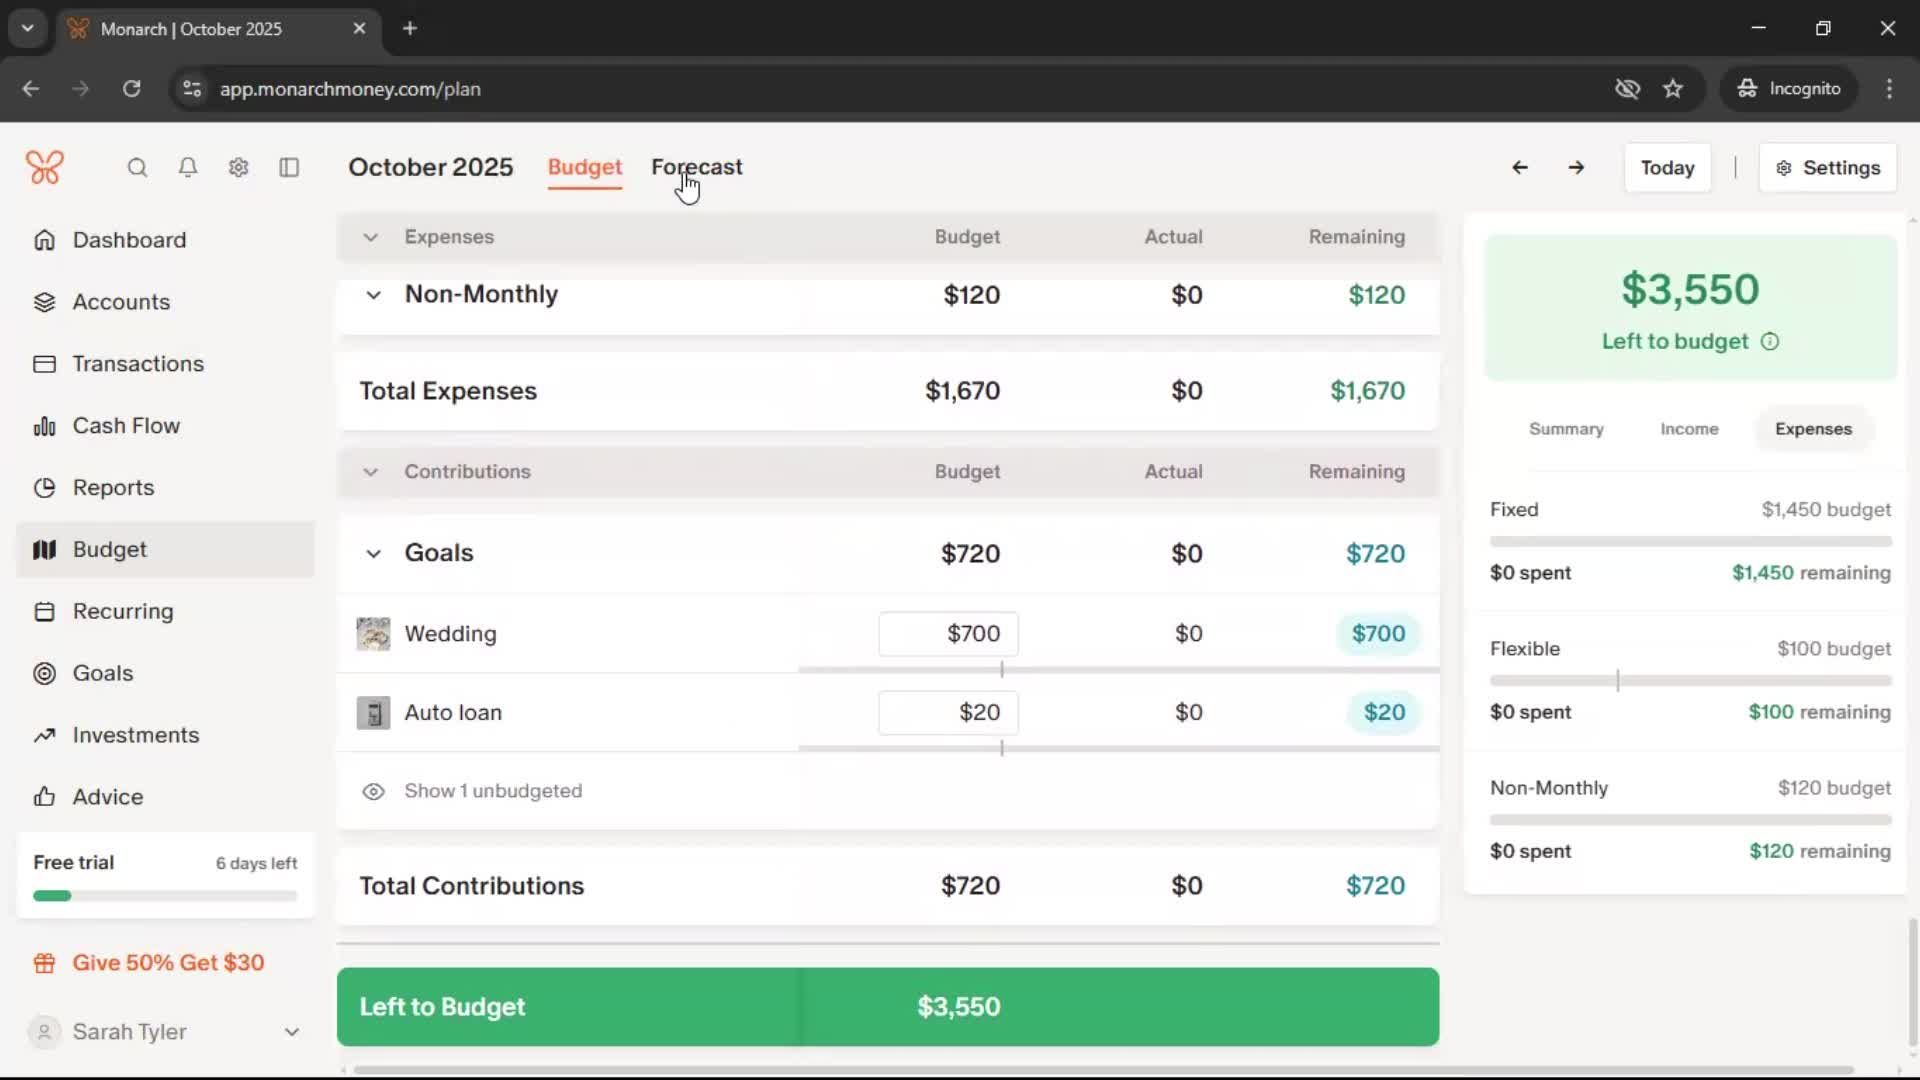Viewport: 1920px width, 1080px height.
Task: Collapse the Goals group chevron
Action: tap(373, 554)
